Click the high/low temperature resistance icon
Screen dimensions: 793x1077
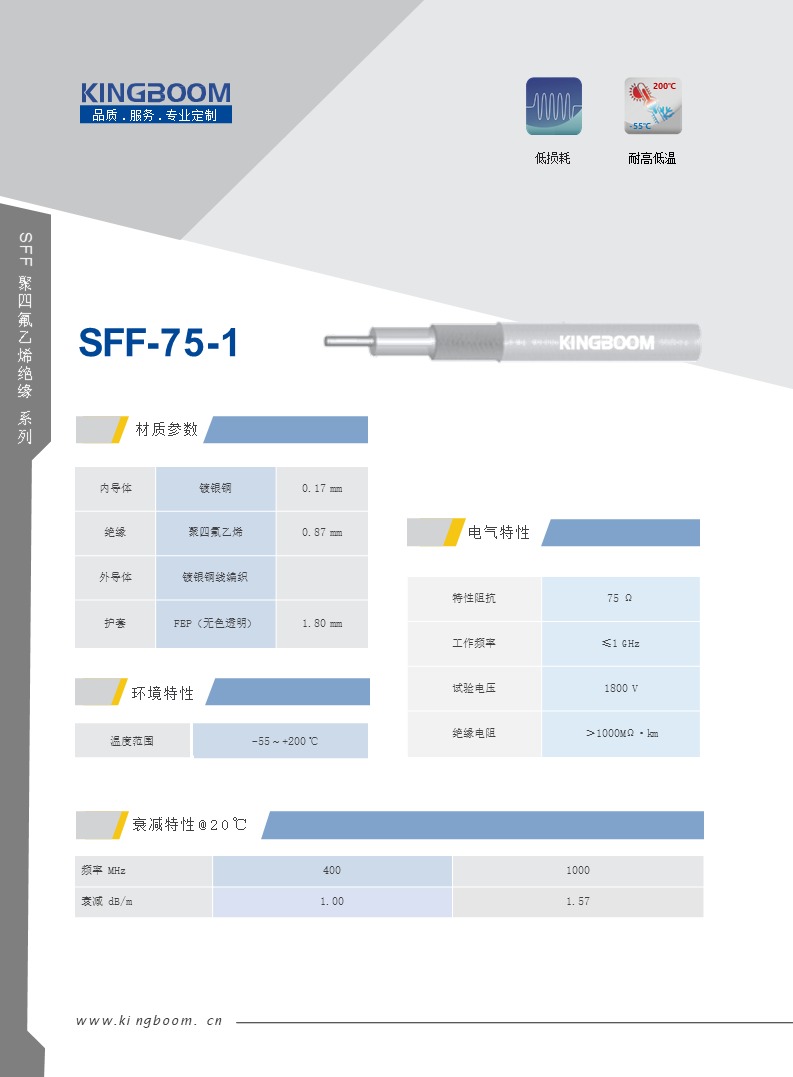653,106
